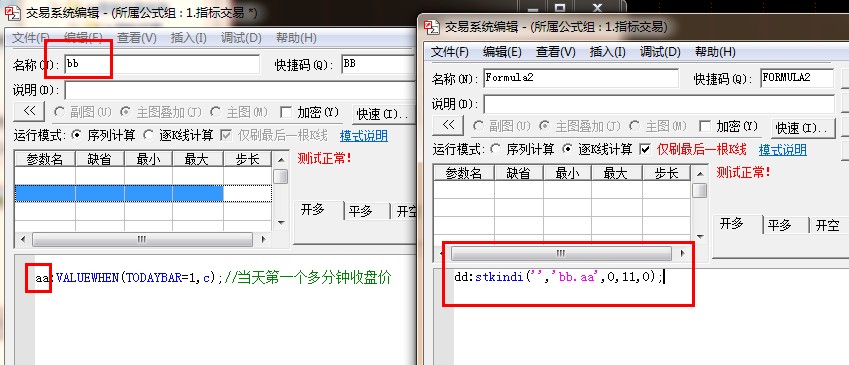Image resolution: width=849 pixels, height=365 pixels.
Task: Click up arrow of left parameter table scrollbar
Action: 280,159
